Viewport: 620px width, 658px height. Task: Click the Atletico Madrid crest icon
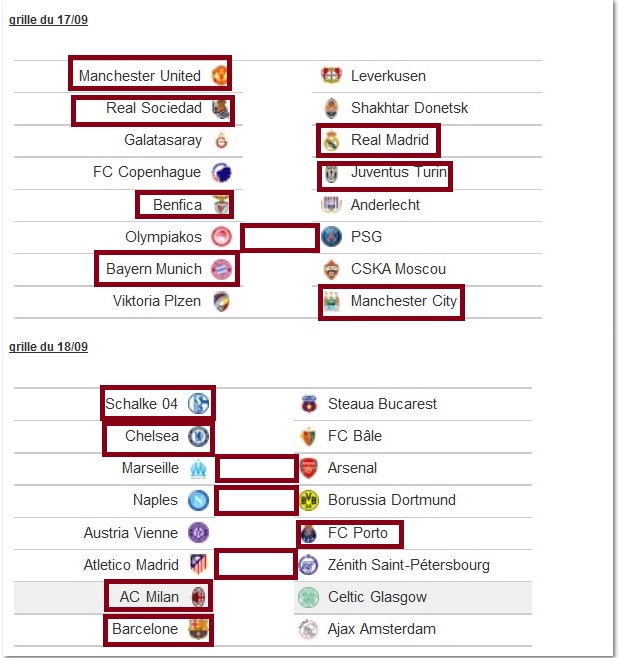click(x=198, y=564)
